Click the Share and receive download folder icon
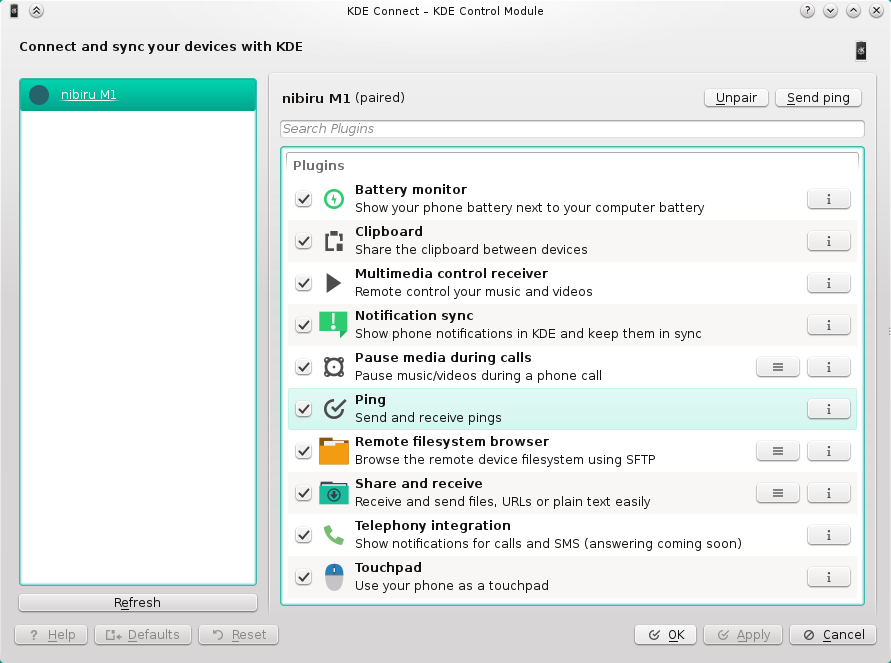Screen dimensions: 891x663 pyautogui.click(x=334, y=493)
